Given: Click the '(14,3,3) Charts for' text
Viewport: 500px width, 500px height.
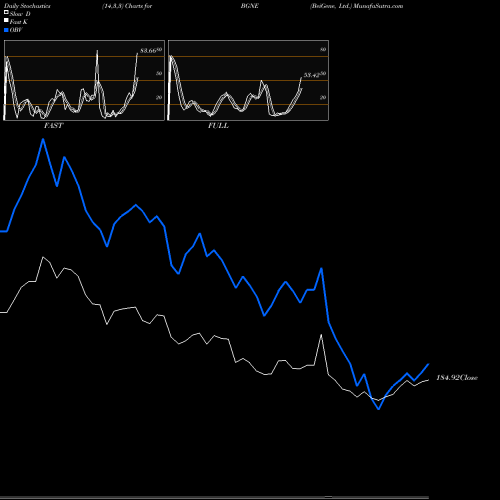Looking at the screenshot, I should click(x=127, y=6).
